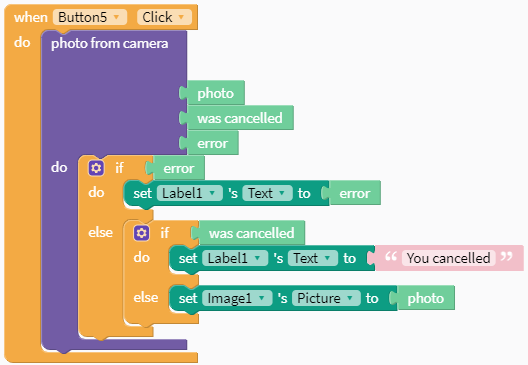Open the Button5 component dropdown
528x365 pixels.
pos(90,17)
